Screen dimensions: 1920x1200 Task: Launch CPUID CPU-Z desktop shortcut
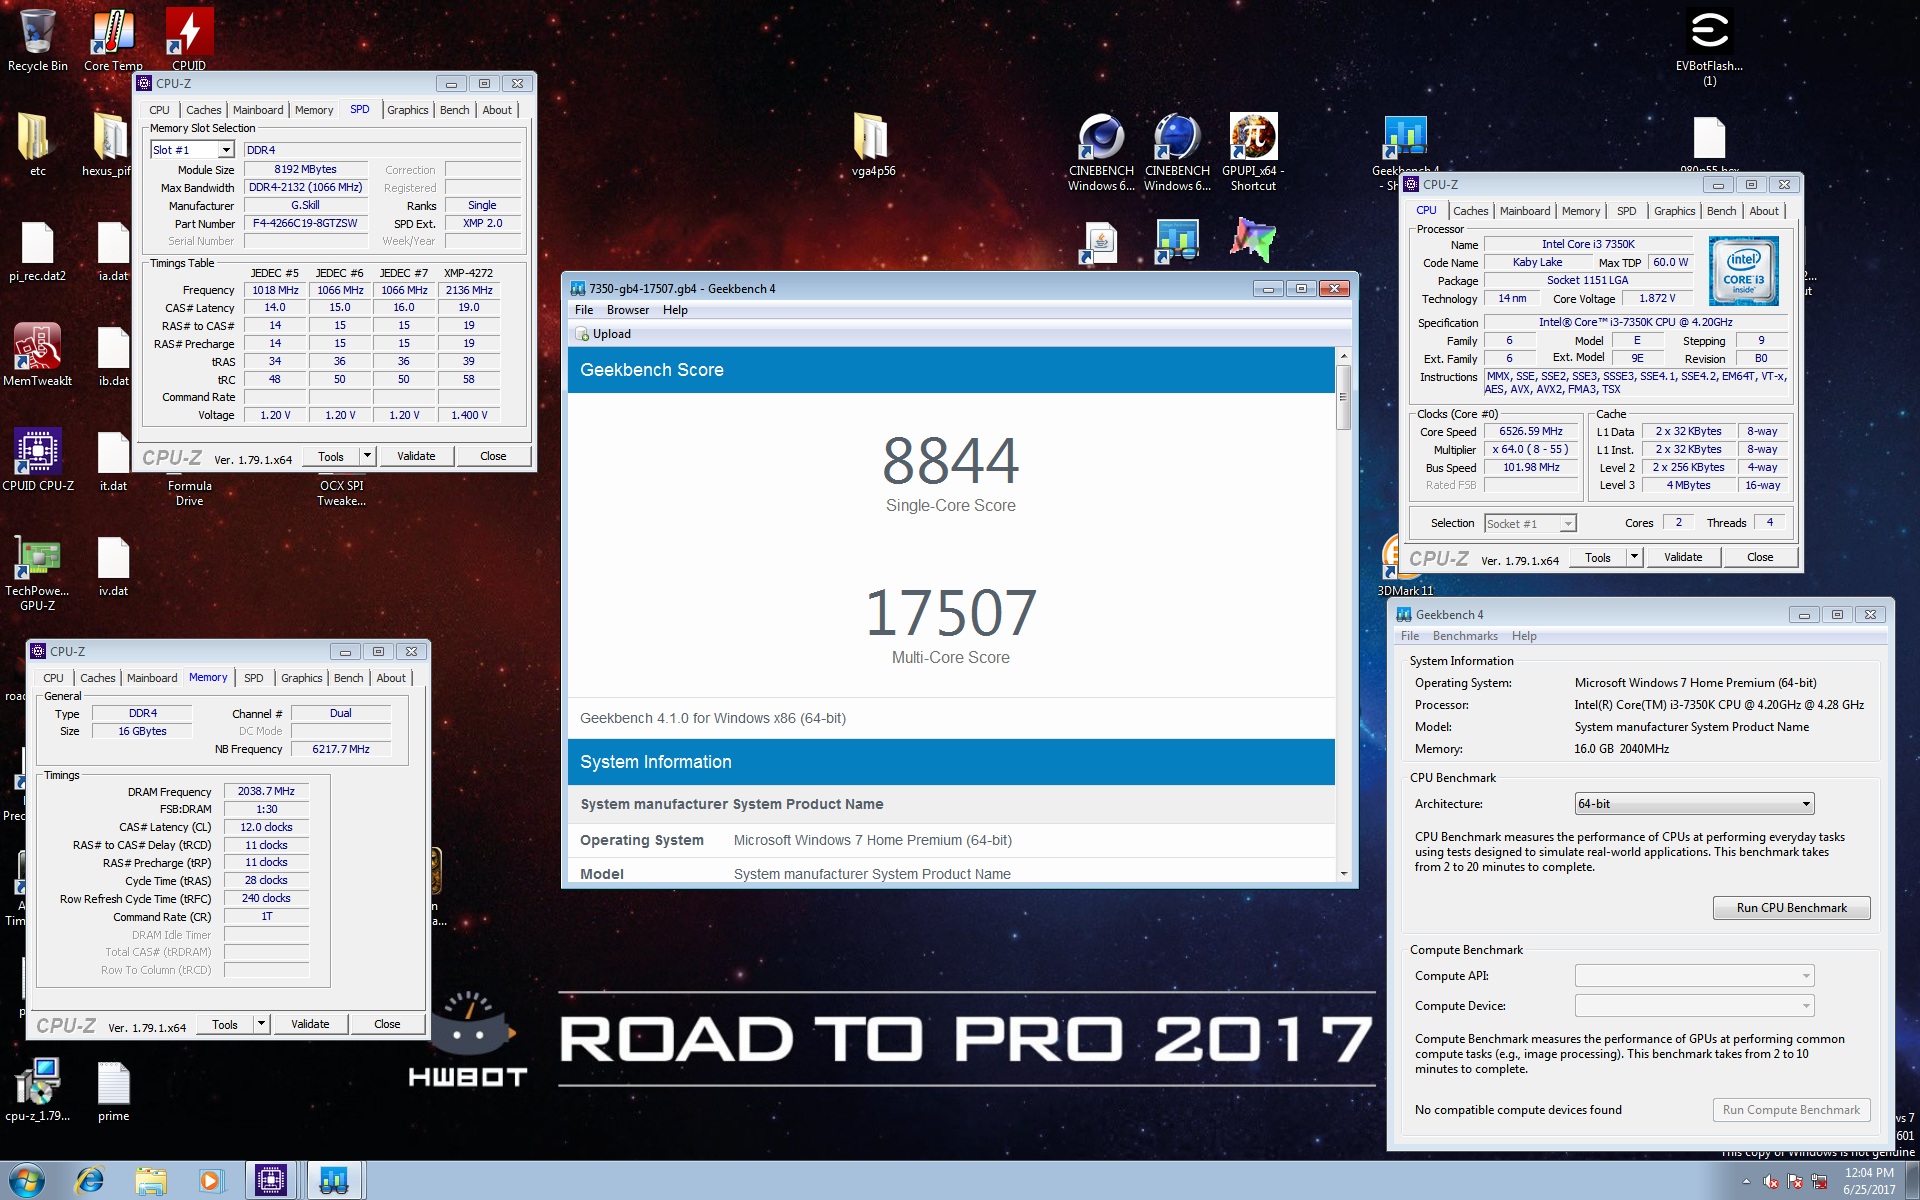pos(37,459)
